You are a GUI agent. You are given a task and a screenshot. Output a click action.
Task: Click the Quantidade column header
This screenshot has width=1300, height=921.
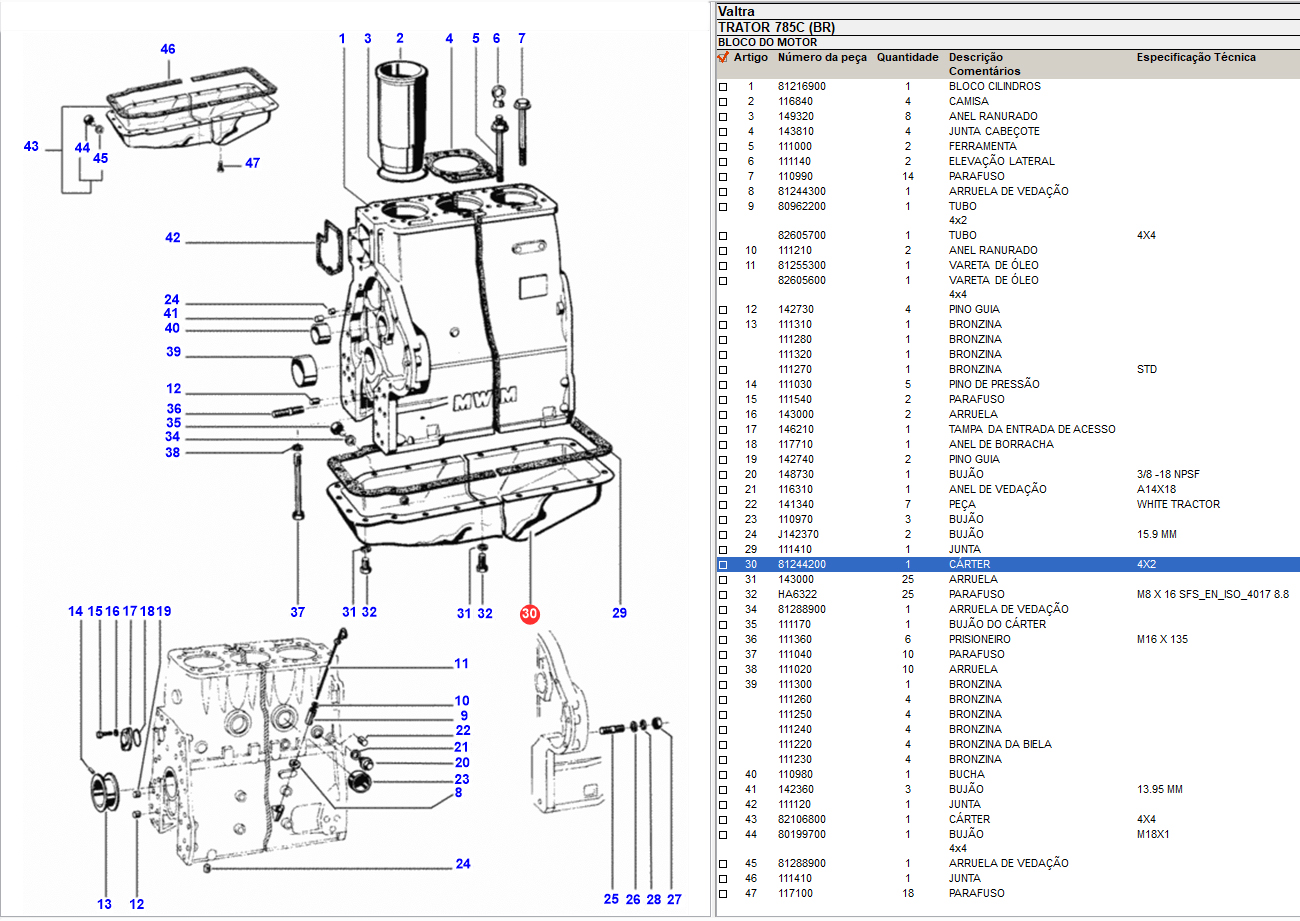point(907,57)
